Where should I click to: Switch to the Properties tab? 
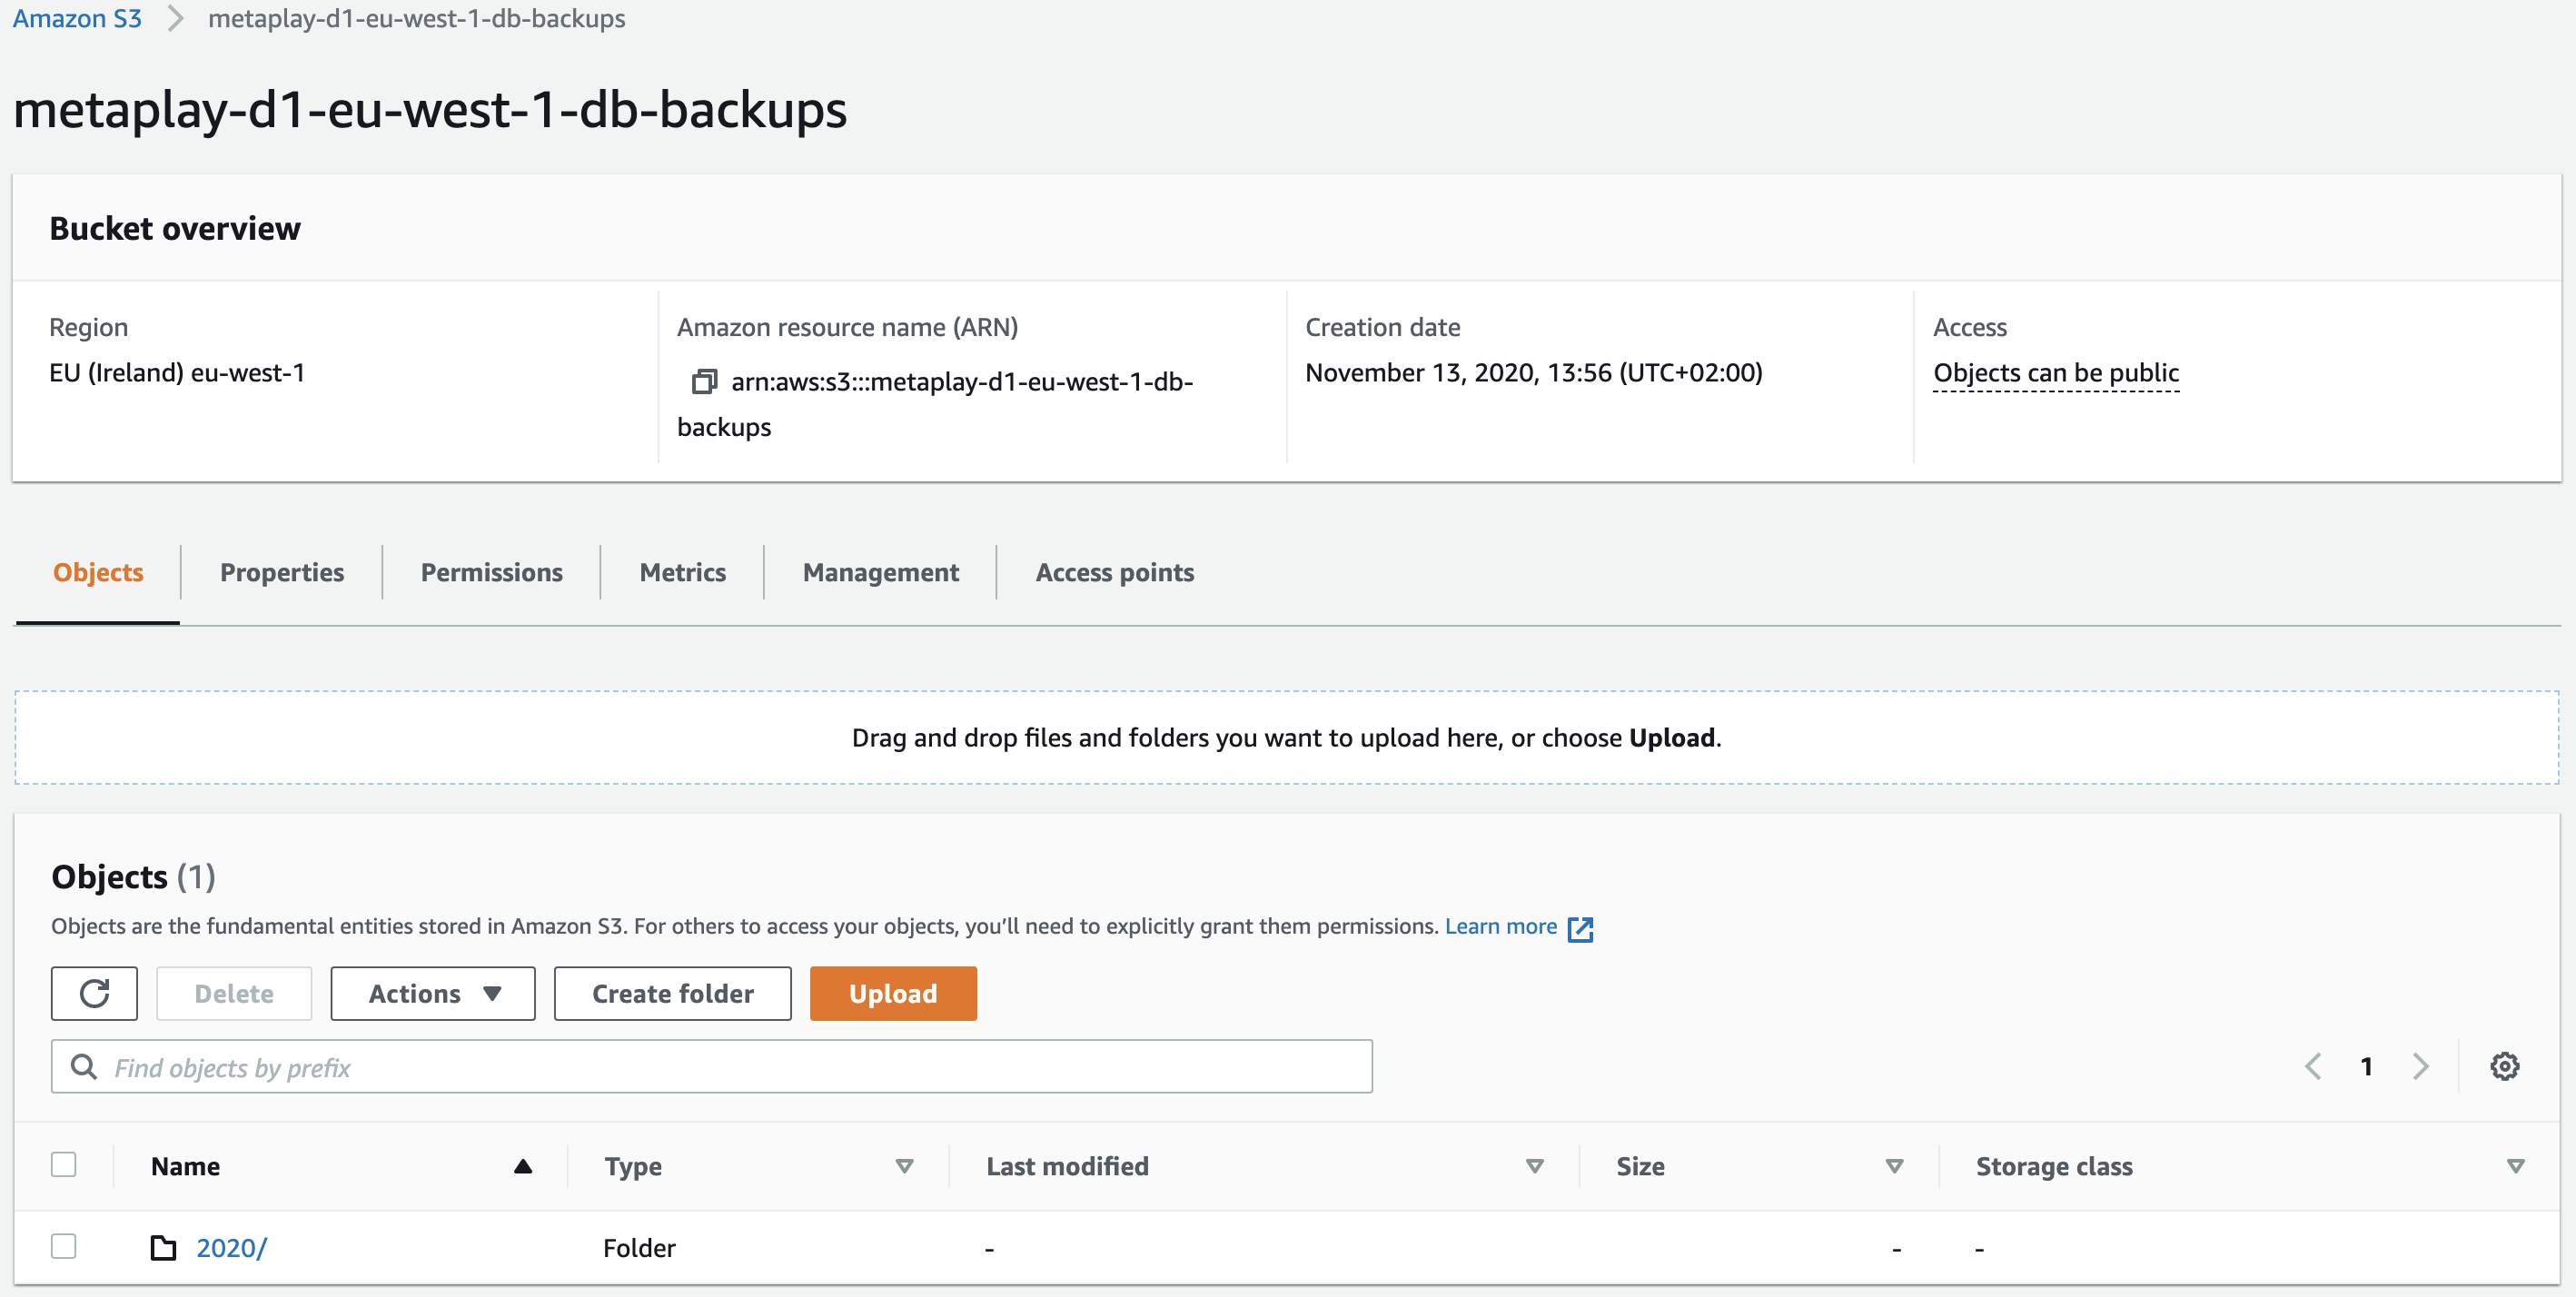(x=282, y=572)
